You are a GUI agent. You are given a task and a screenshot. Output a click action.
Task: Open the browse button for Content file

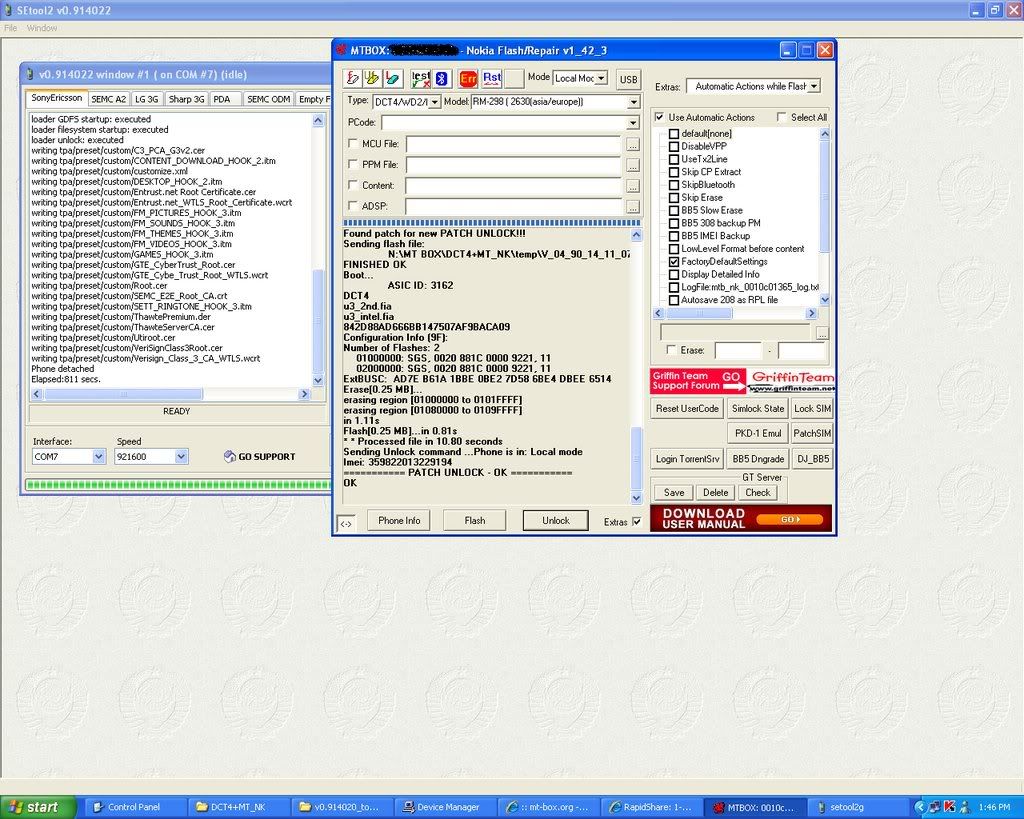(632, 186)
